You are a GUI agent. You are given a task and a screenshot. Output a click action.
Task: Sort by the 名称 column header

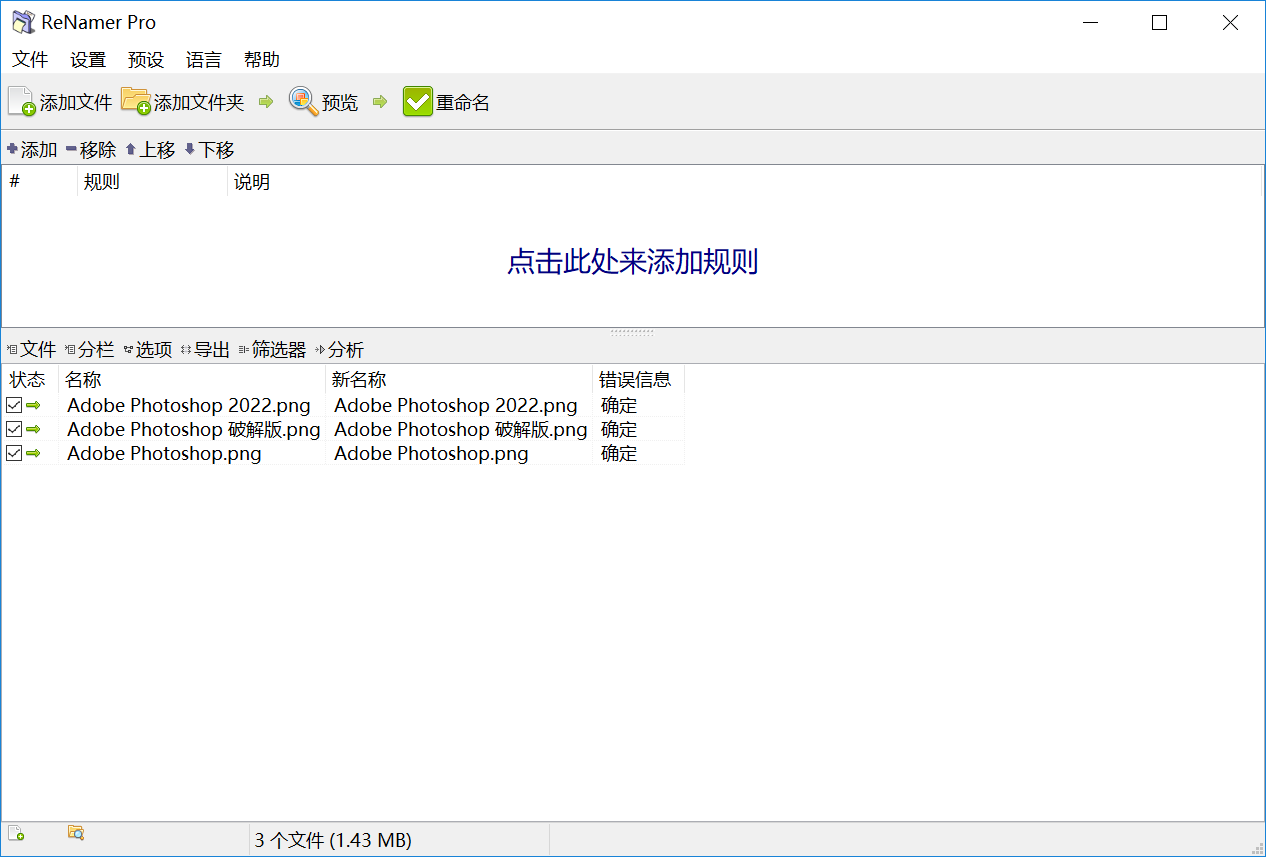[192, 380]
